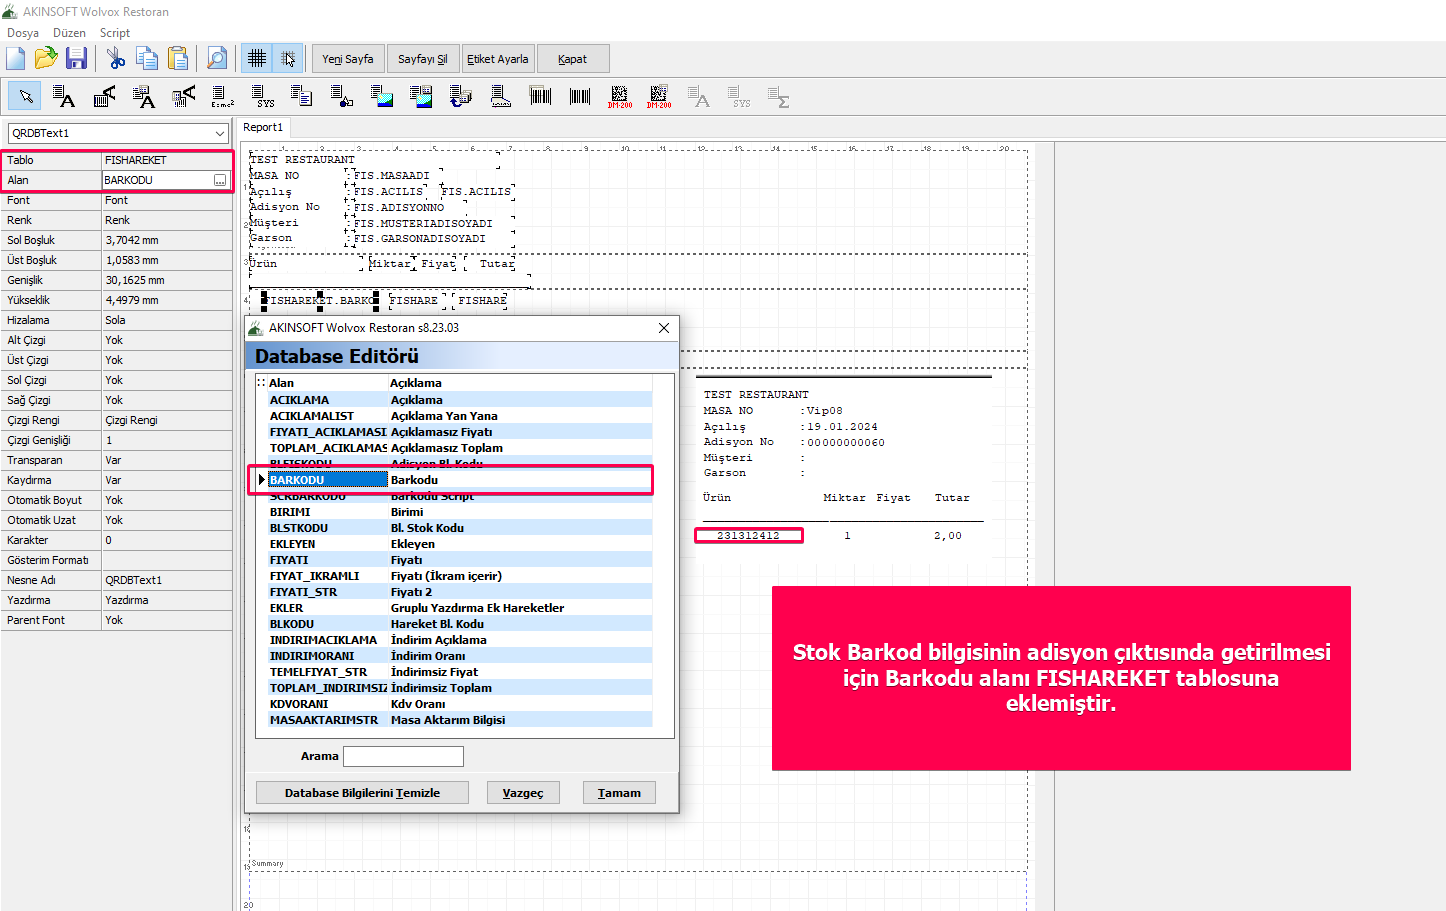
Task: Click the Database Bilgilerini Temizle button
Action: [362, 793]
